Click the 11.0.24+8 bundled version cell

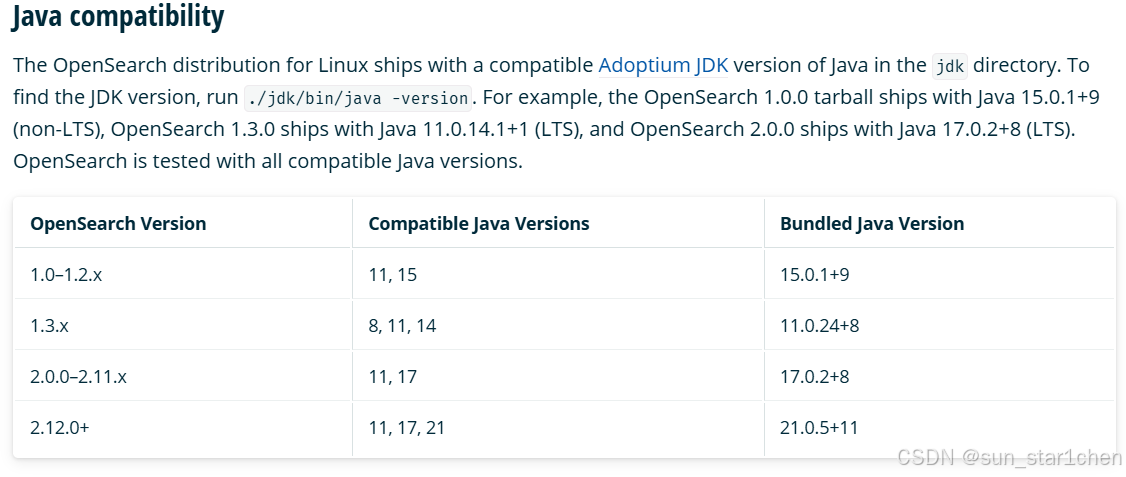coord(820,326)
